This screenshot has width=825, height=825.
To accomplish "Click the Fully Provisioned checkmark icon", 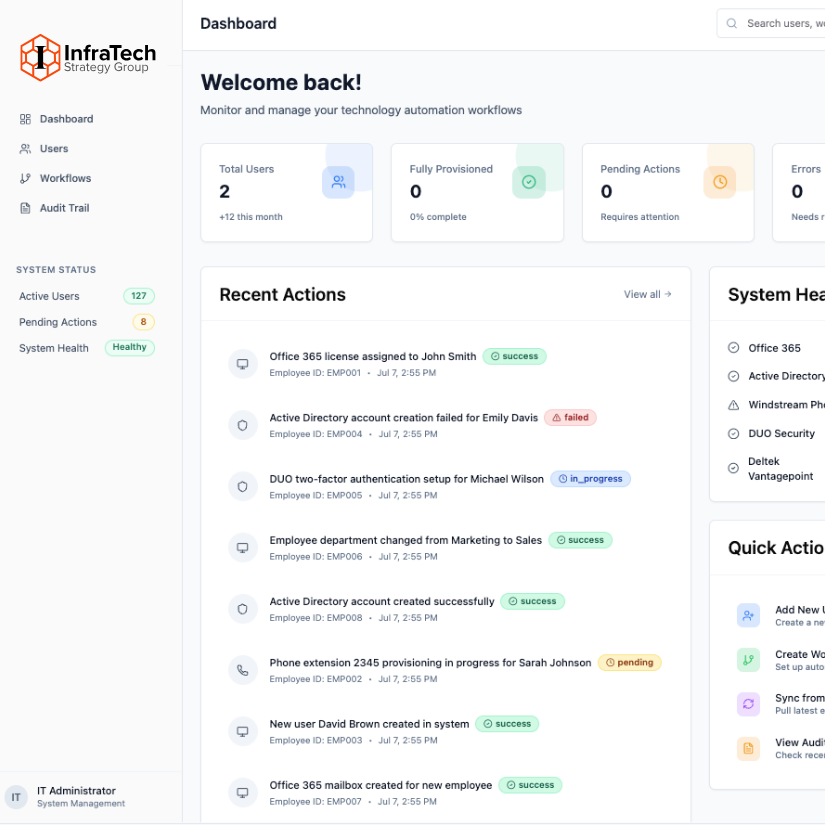I will point(529,182).
